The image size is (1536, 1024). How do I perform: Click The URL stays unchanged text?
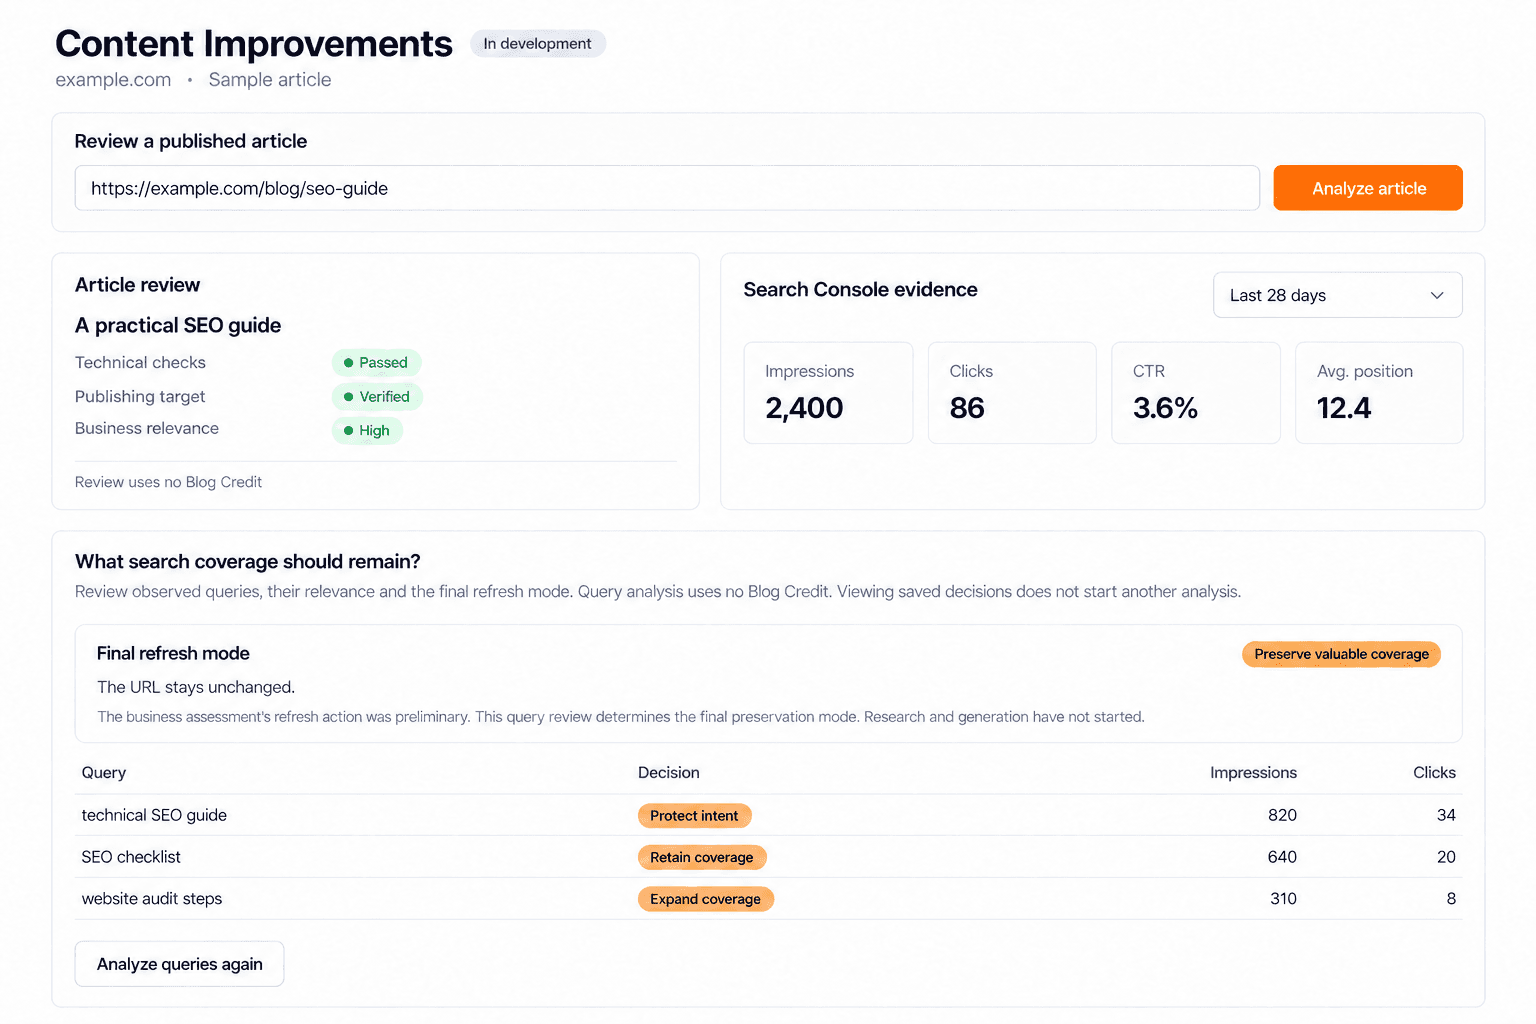196,687
